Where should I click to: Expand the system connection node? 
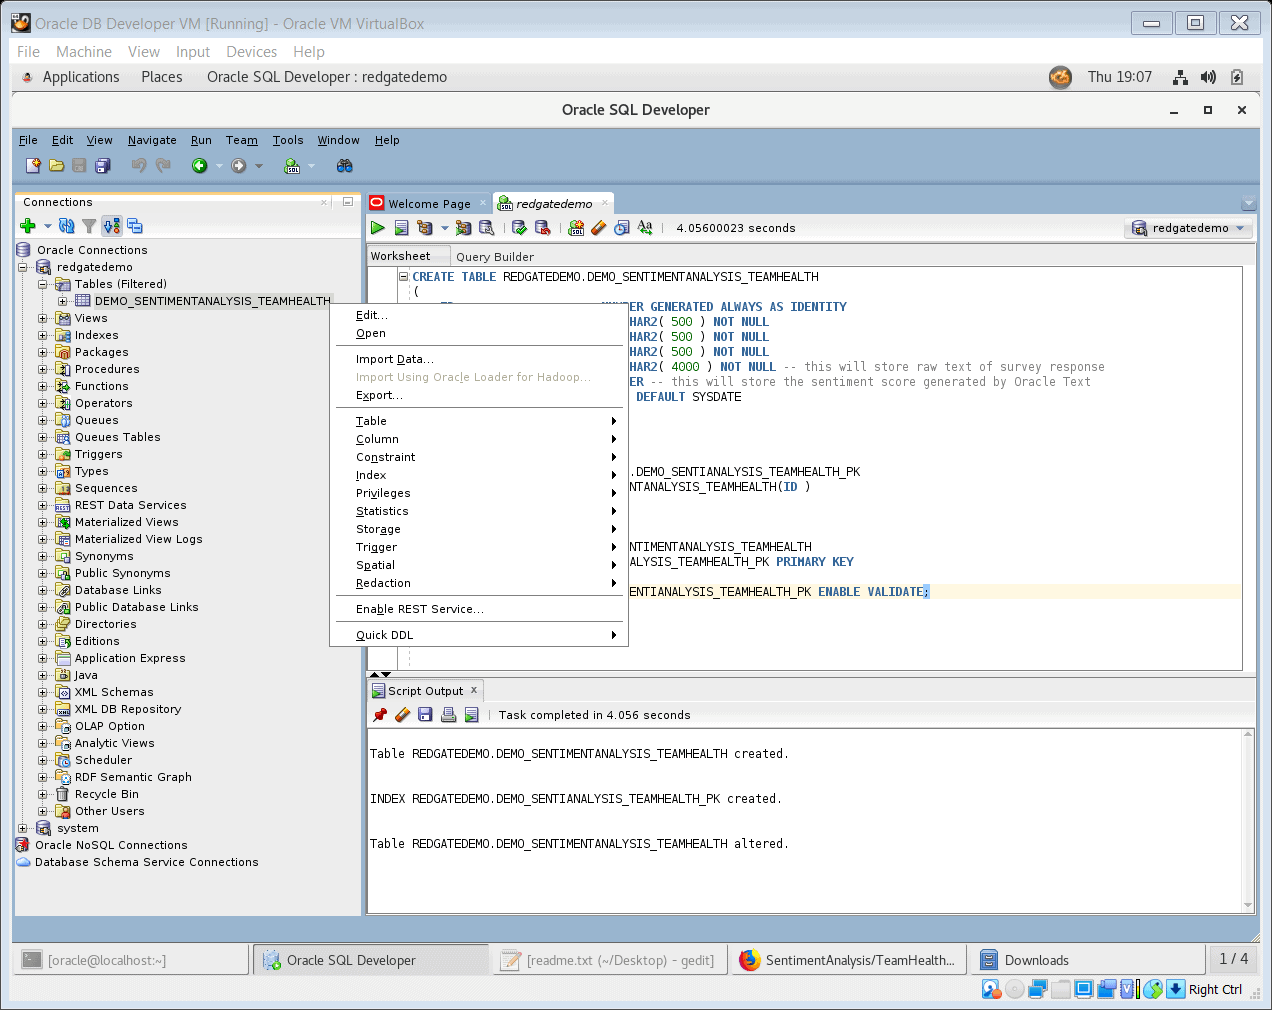pyautogui.click(x=23, y=828)
